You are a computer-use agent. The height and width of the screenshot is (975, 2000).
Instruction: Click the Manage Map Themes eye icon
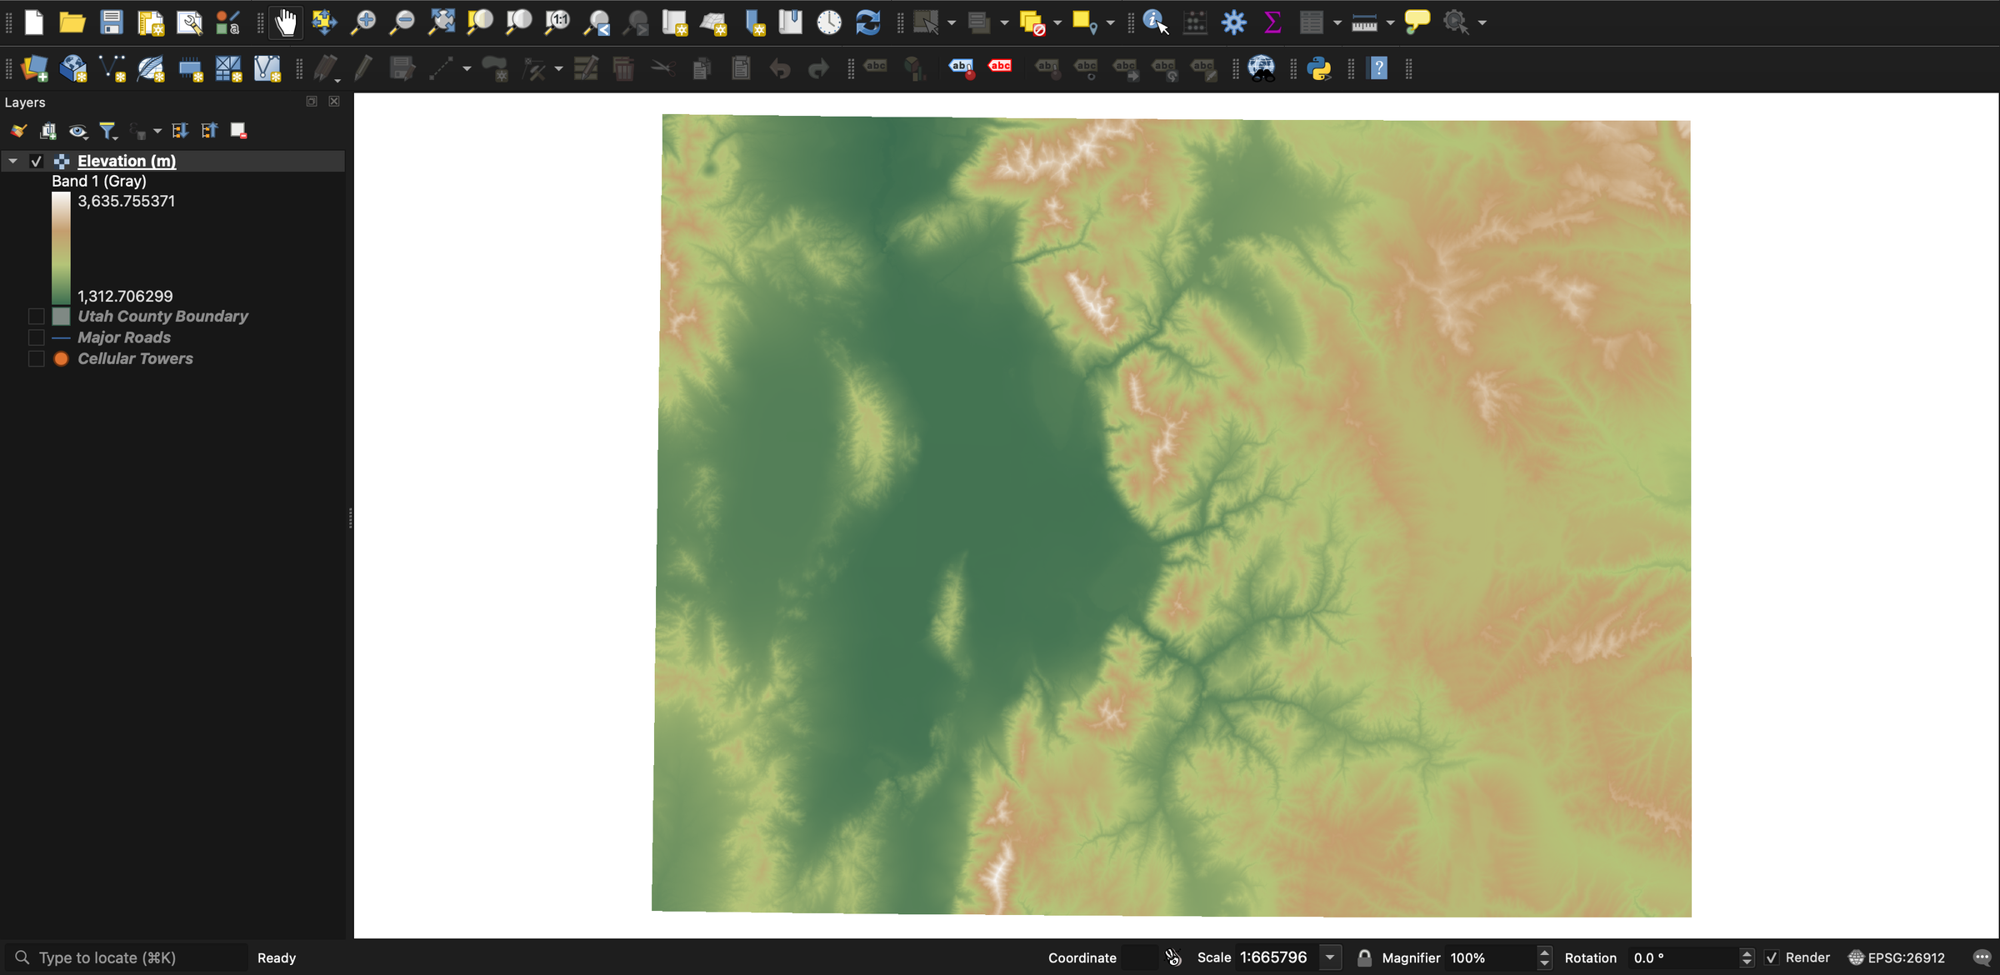(x=78, y=131)
